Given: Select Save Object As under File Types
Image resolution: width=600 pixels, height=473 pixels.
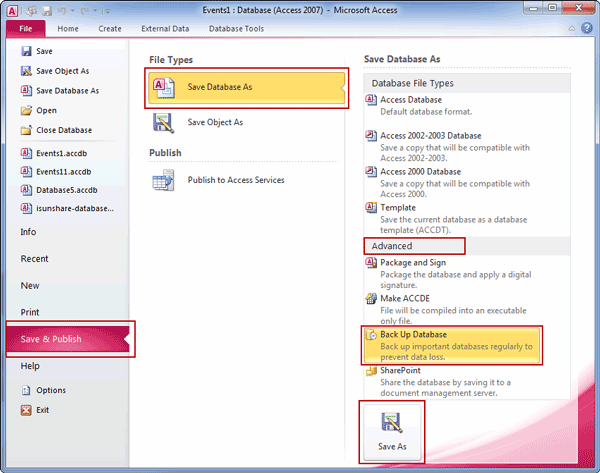Looking at the screenshot, I should tap(215, 122).
